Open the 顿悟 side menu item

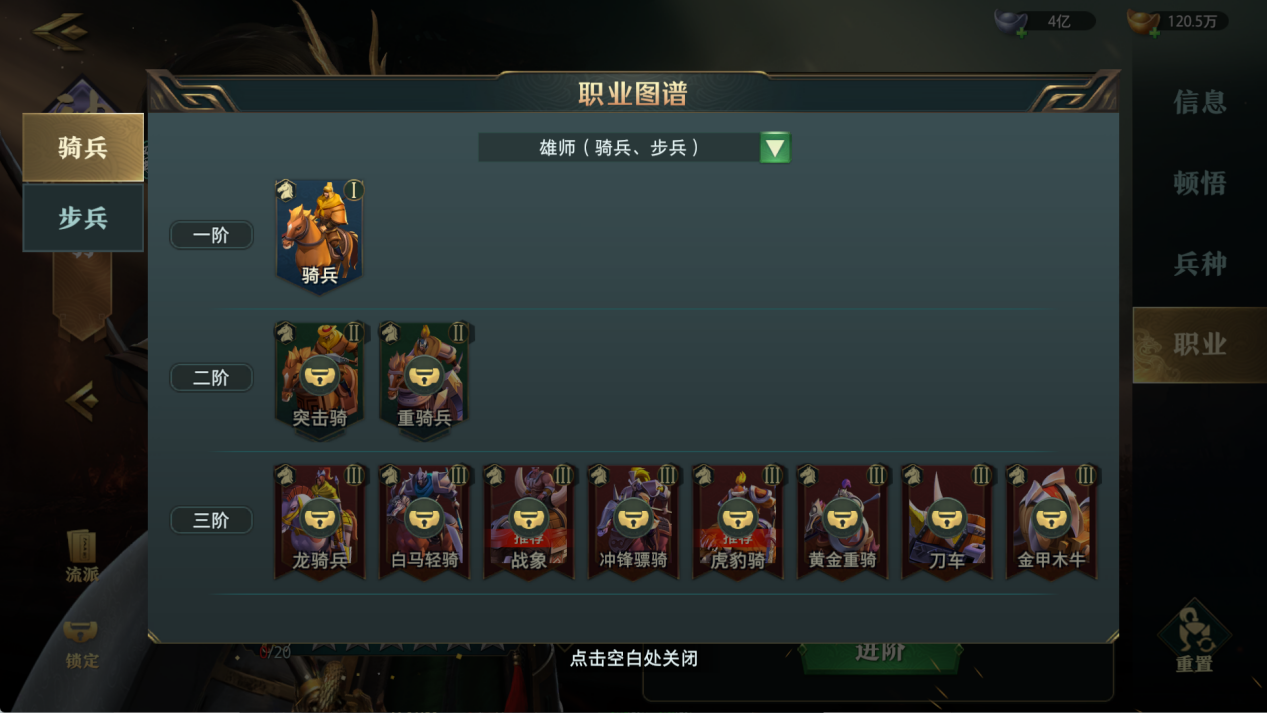1199,183
